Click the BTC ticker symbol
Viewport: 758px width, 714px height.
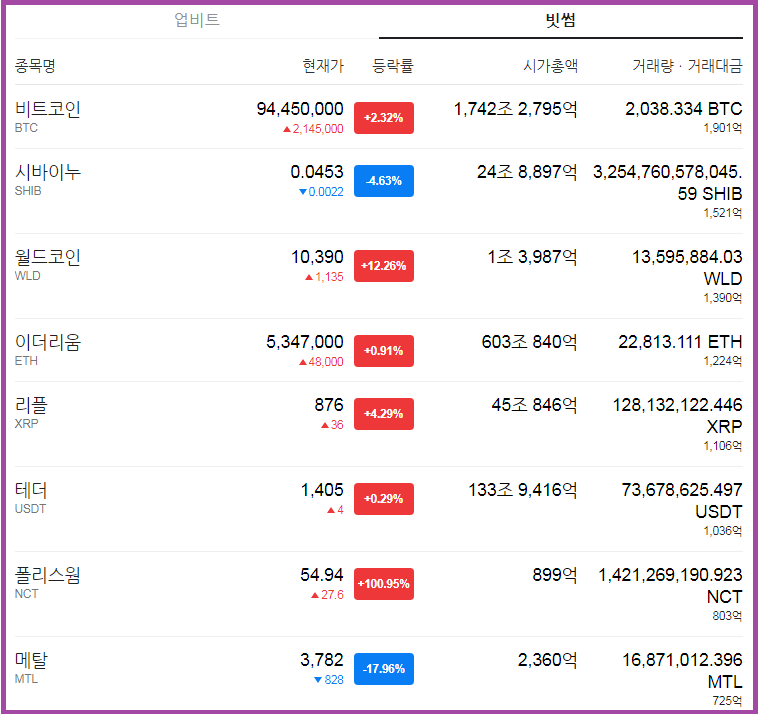(x=26, y=128)
